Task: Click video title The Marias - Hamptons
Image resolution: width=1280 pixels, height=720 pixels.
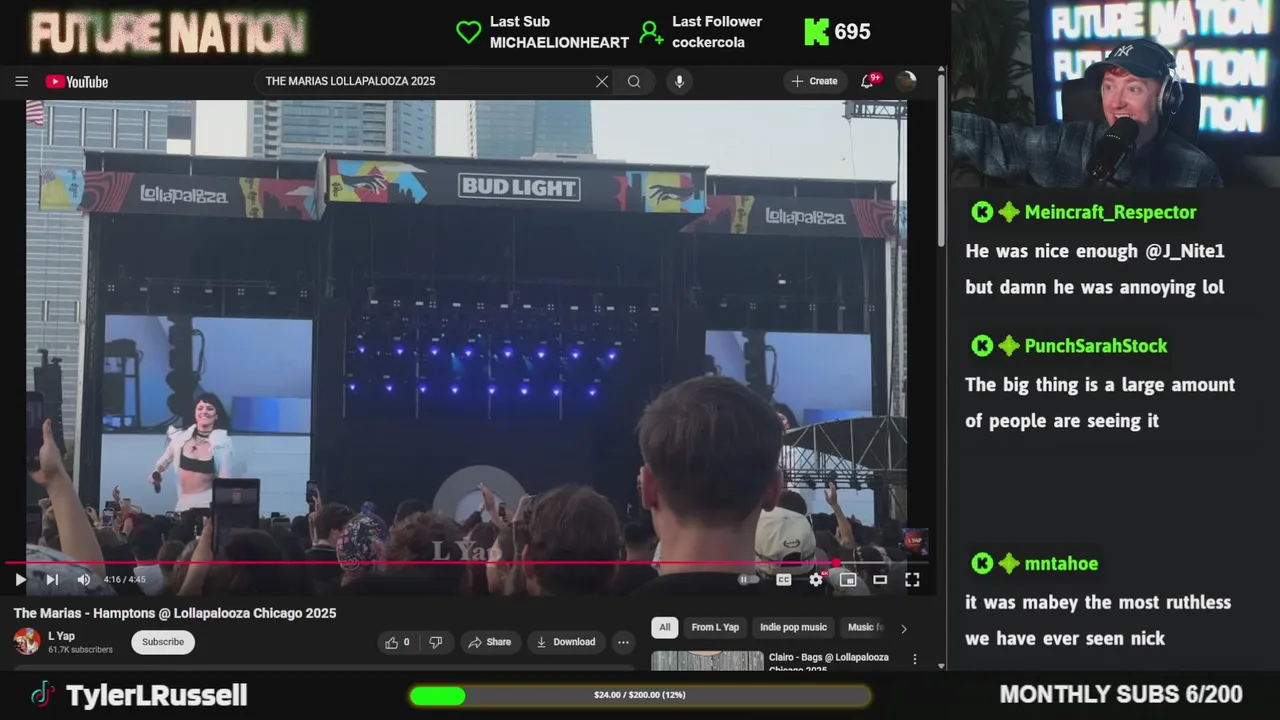Action: 175,613
